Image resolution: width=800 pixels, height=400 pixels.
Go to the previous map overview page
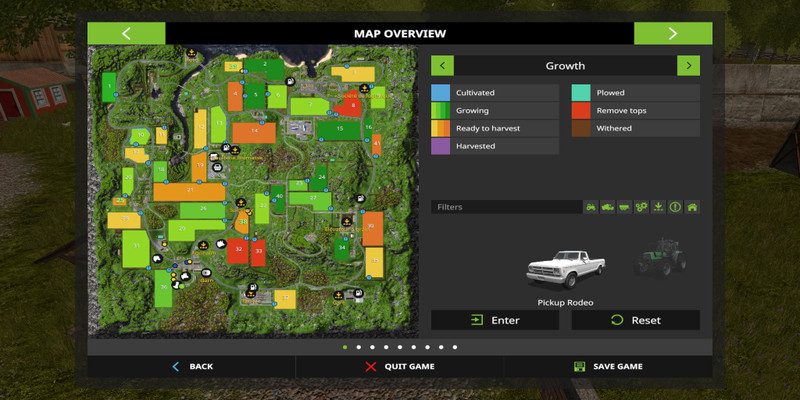126,33
